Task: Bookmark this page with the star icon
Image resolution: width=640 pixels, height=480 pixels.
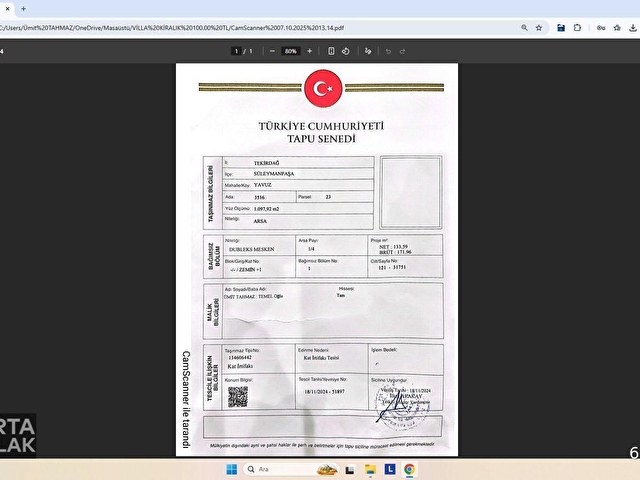Action: 539,28
